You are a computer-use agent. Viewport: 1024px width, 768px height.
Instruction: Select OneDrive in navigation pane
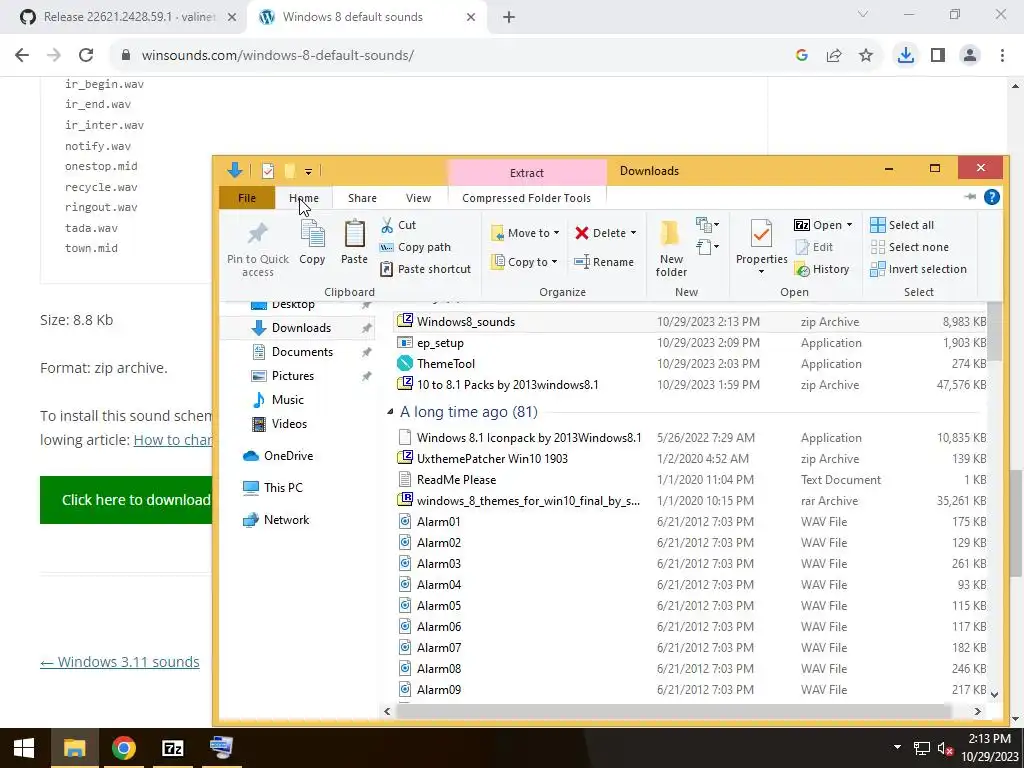288,456
